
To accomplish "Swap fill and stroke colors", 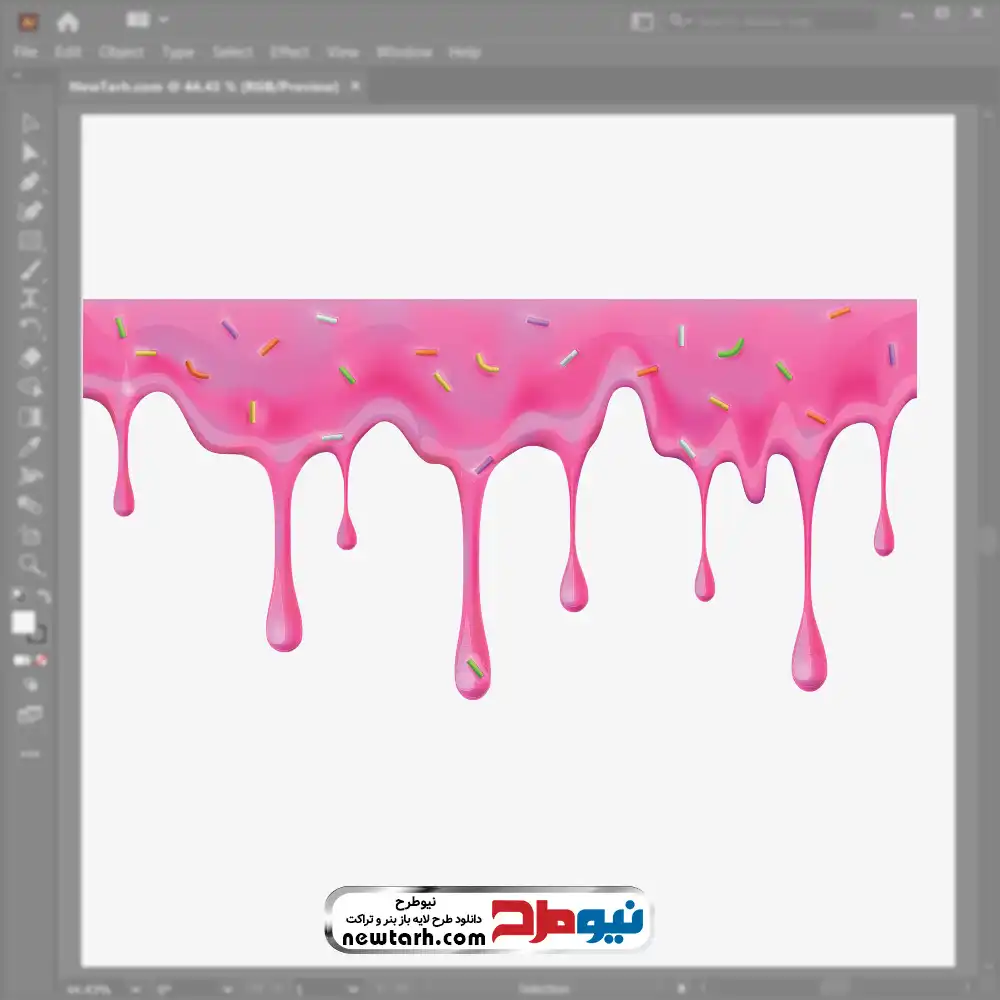I will point(43,597).
